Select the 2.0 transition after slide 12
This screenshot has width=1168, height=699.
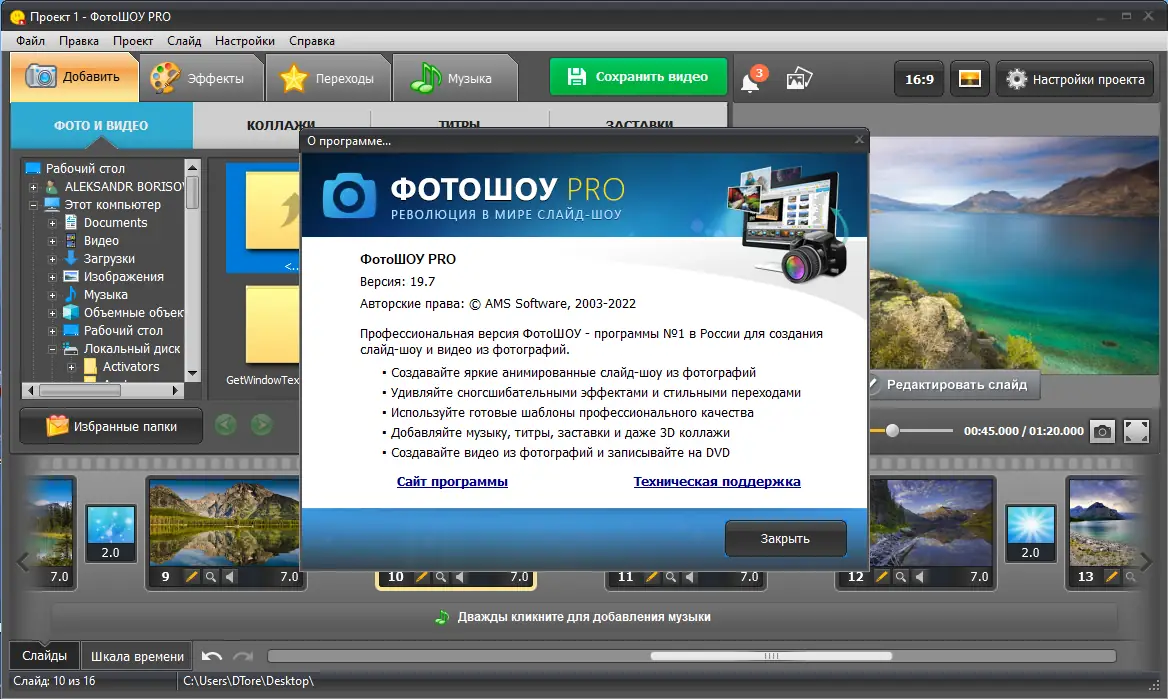click(x=1030, y=534)
